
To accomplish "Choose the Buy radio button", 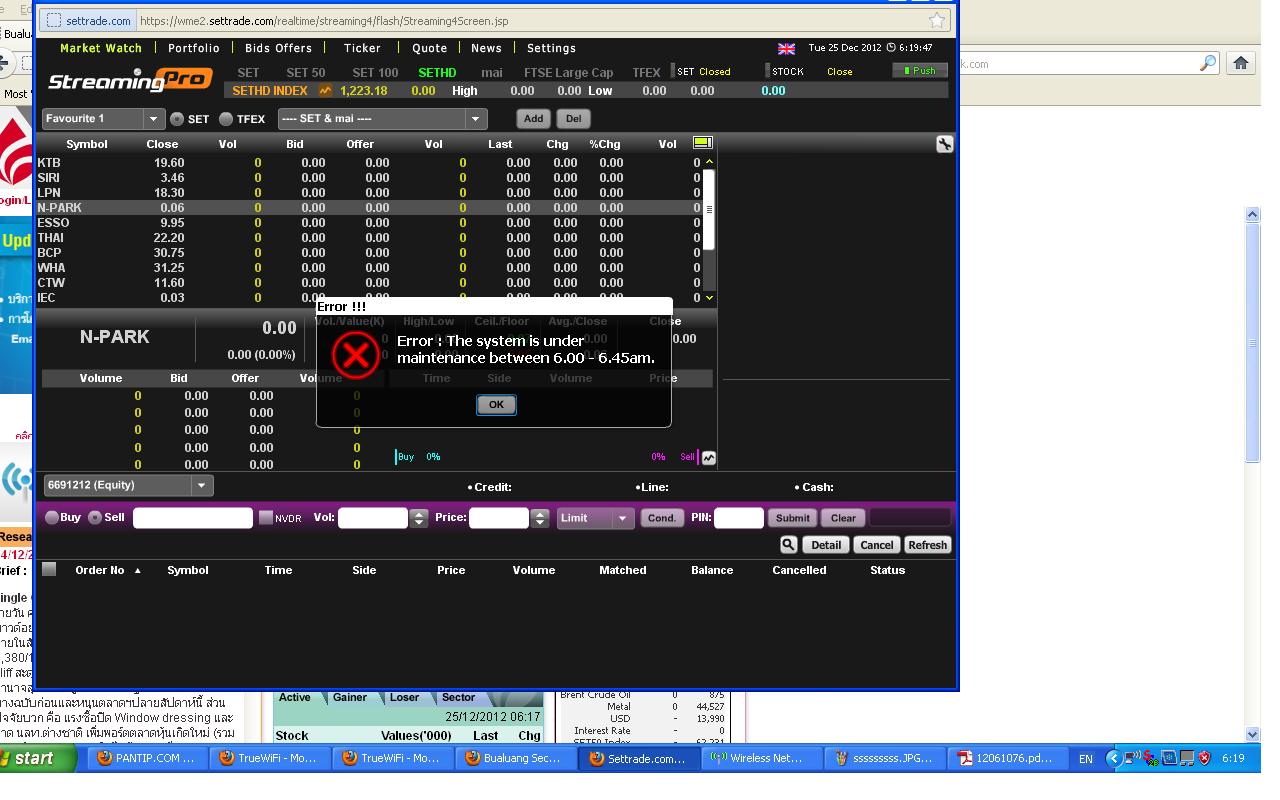I will 52,518.
